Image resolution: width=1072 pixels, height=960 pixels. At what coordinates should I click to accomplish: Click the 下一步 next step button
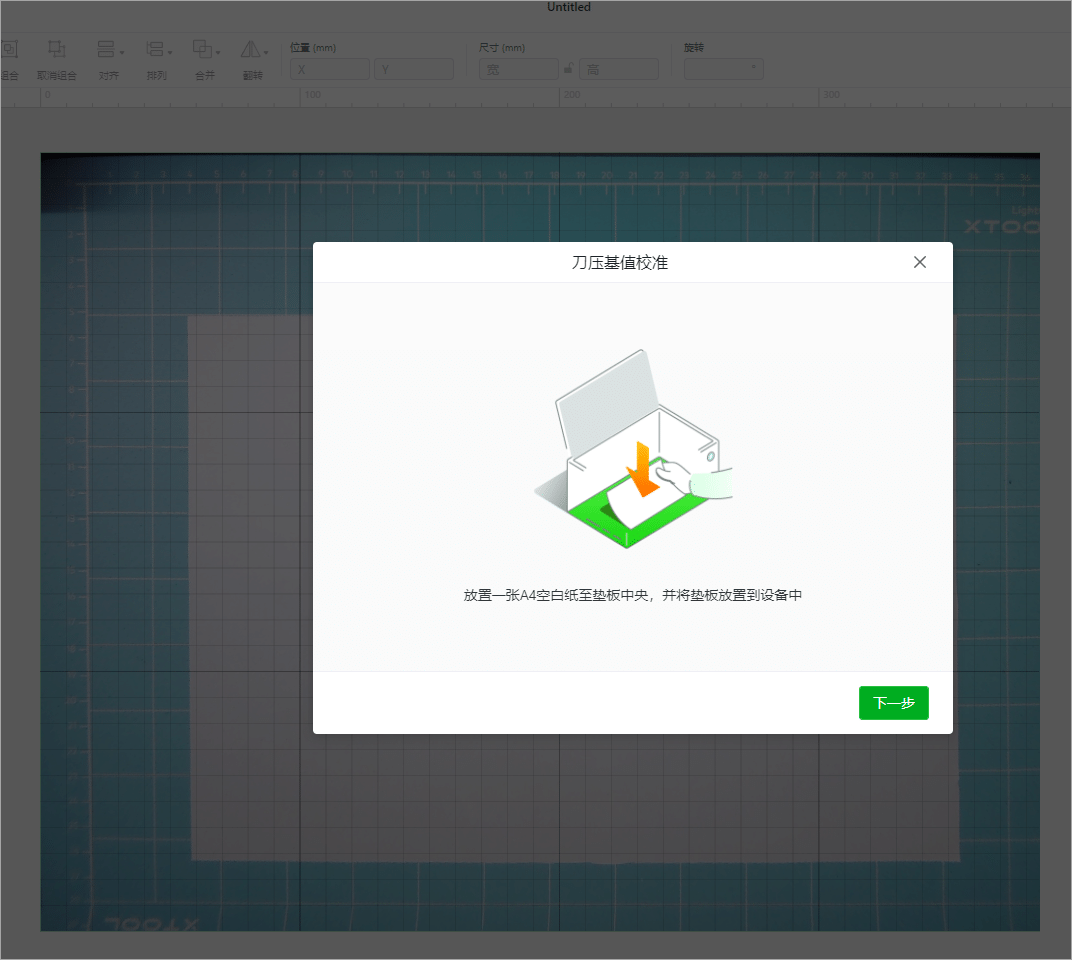pyautogui.click(x=893, y=702)
